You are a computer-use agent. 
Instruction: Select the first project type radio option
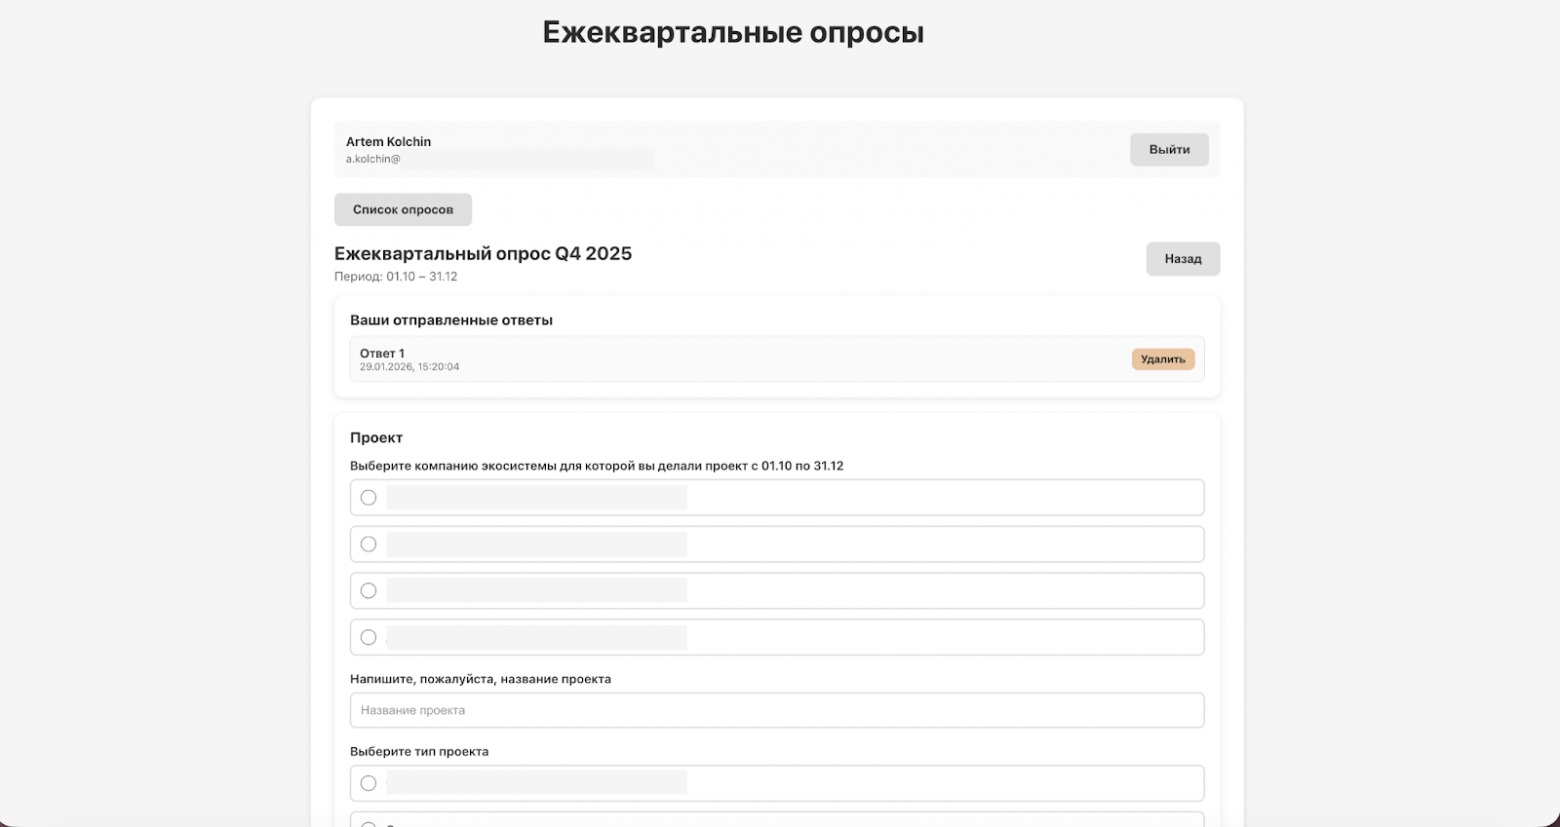pyautogui.click(x=368, y=783)
